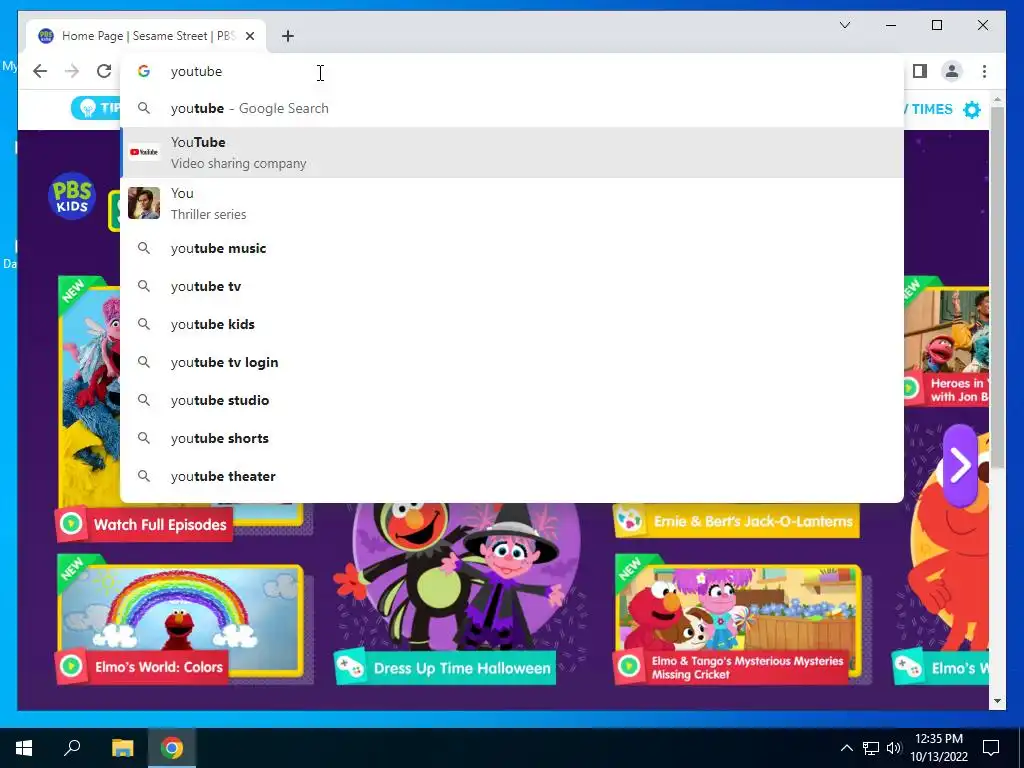The width and height of the screenshot is (1024, 768).
Task: Click the Chrome taskbar icon
Action: (172, 748)
